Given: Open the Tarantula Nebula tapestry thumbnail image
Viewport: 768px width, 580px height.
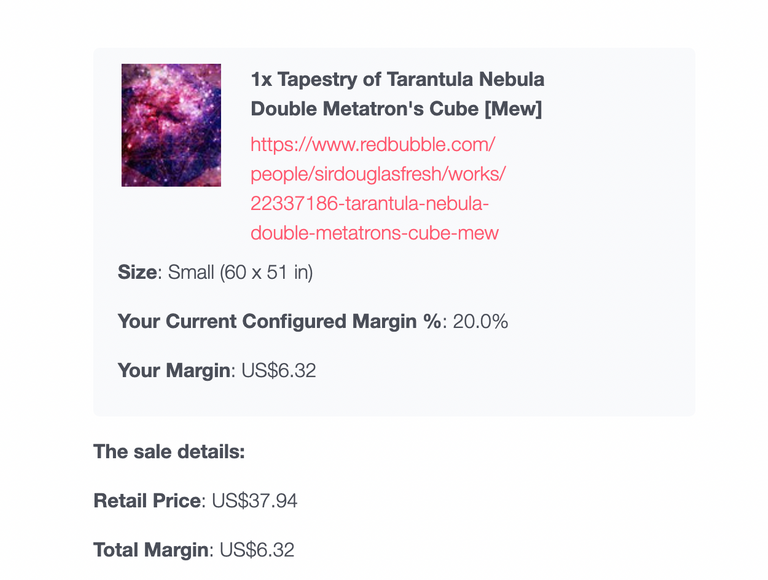Looking at the screenshot, I should click(x=171, y=125).
